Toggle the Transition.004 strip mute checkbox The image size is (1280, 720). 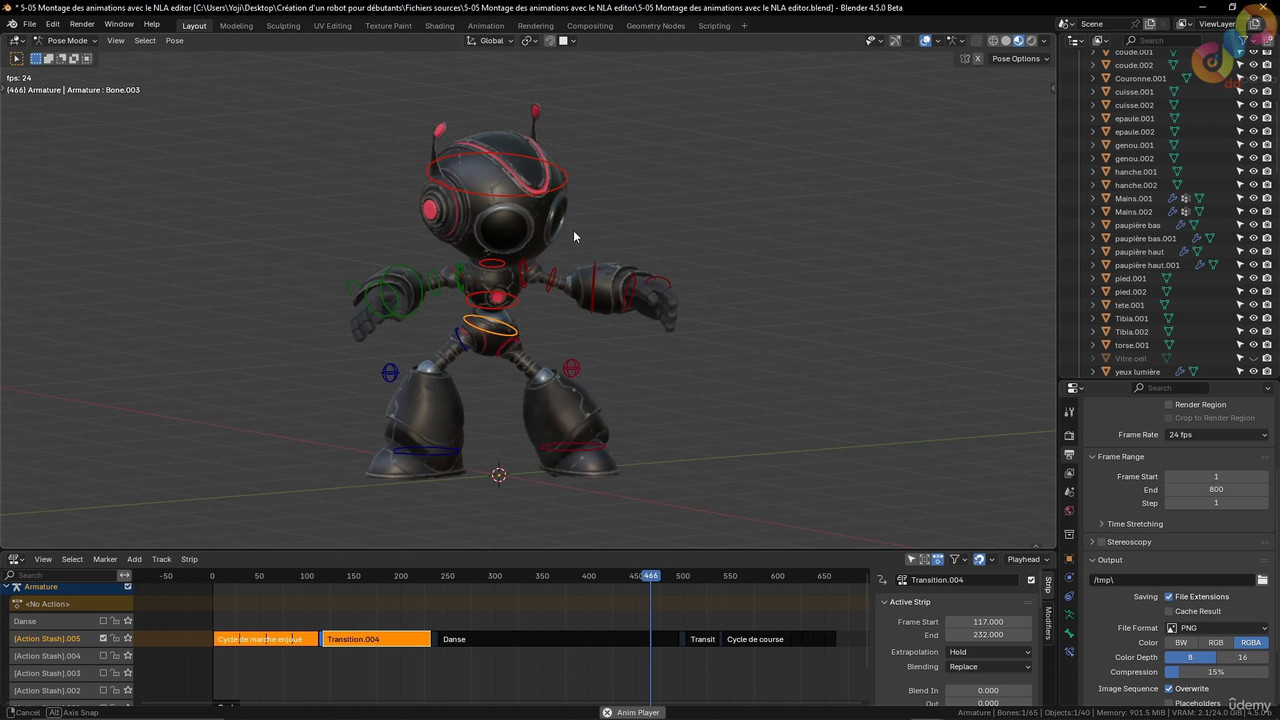1031,580
